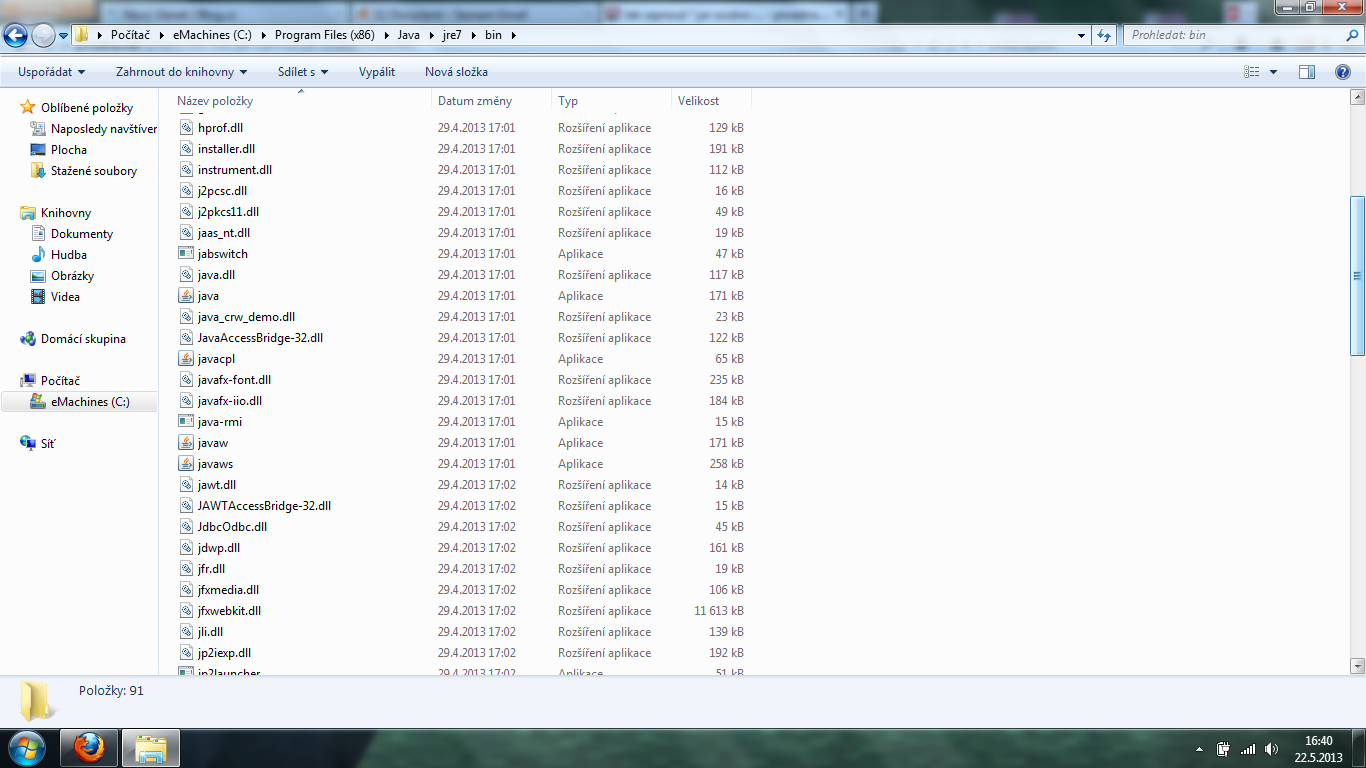Select 'Síť' in the navigation pane
The image size is (1366, 768).
pos(48,444)
